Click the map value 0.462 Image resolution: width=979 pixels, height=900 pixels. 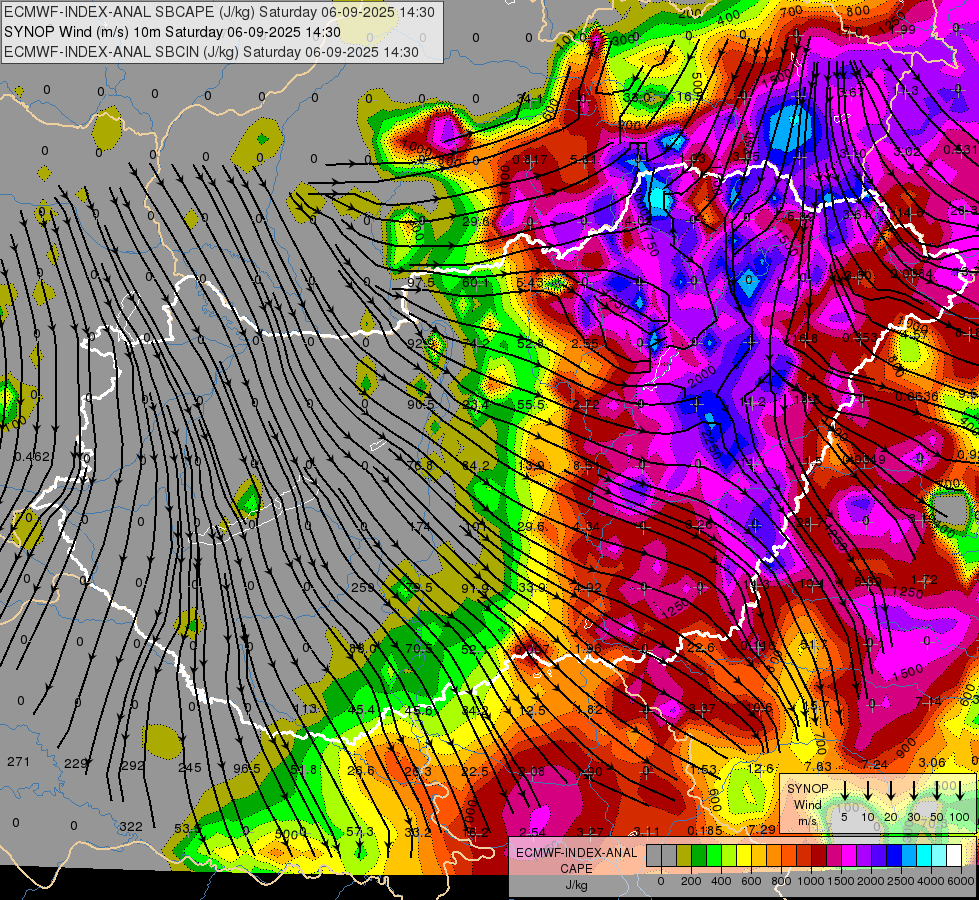[32, 457]
